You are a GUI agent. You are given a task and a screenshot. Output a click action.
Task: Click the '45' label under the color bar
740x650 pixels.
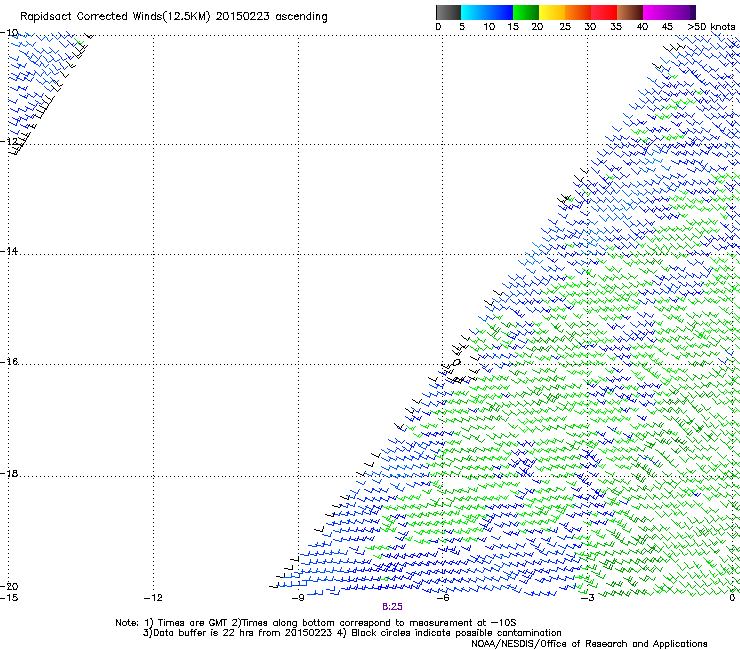point(667,27)
